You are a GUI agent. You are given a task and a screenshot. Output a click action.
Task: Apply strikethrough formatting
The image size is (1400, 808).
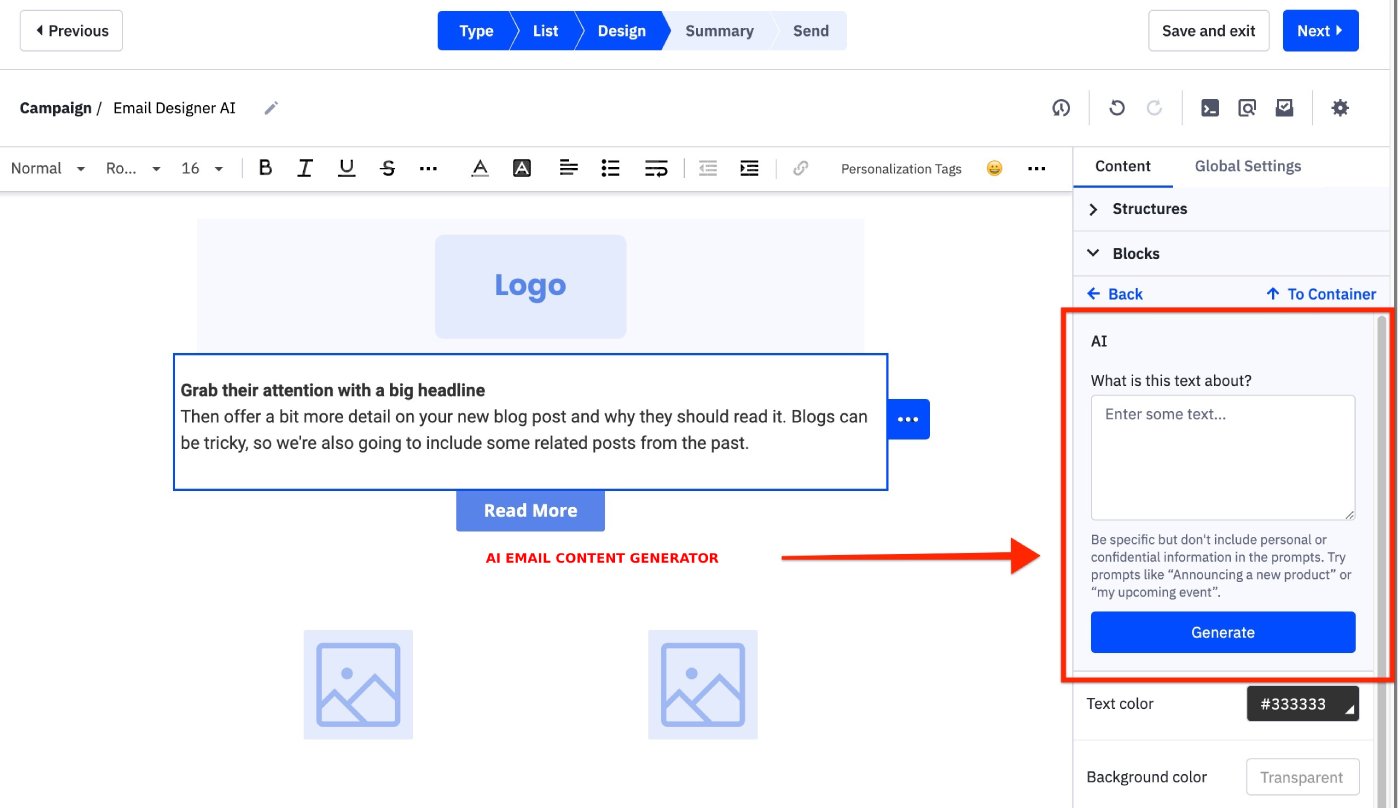point(387,168)
